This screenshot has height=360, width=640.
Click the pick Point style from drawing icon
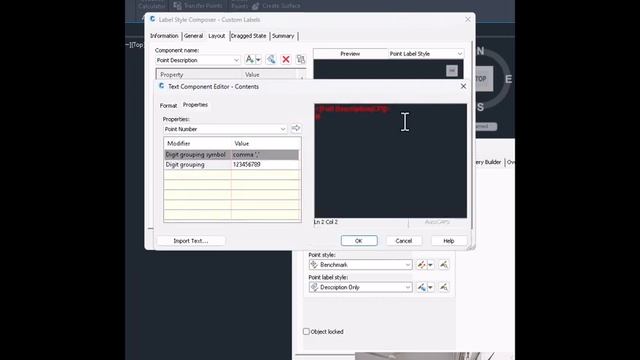[x=444, y=265]
